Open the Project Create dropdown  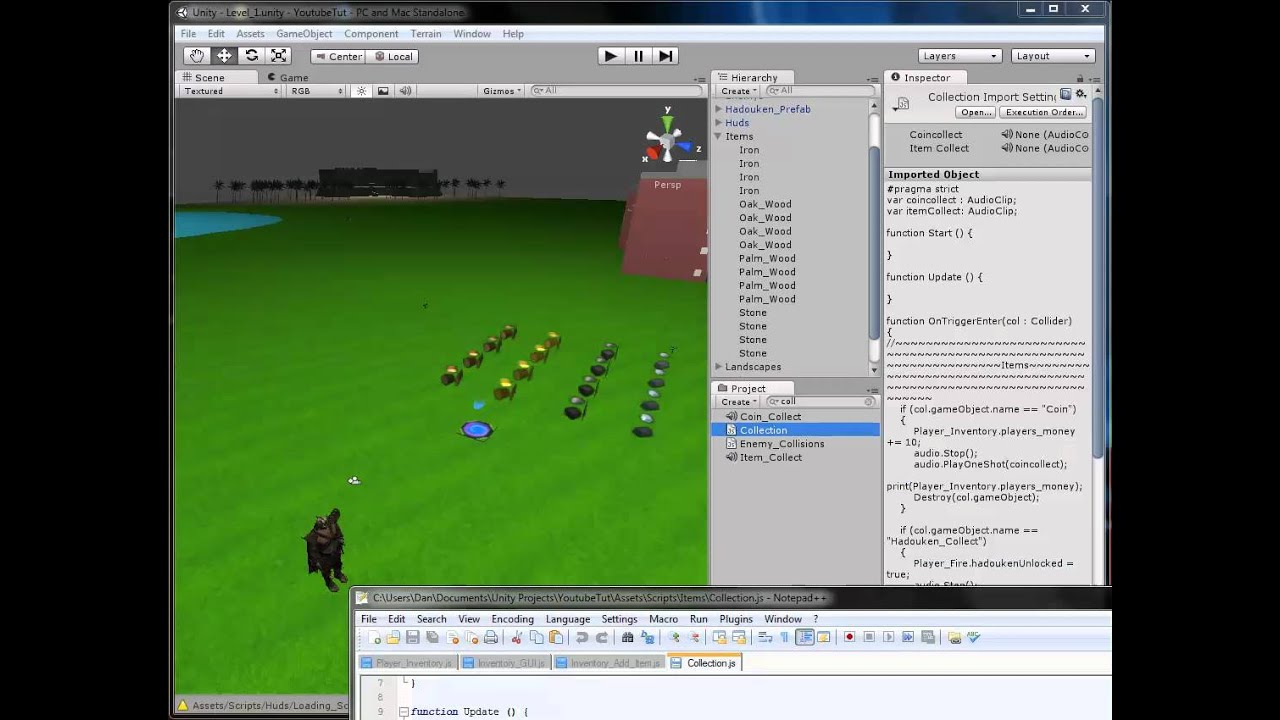pos(739,402)
